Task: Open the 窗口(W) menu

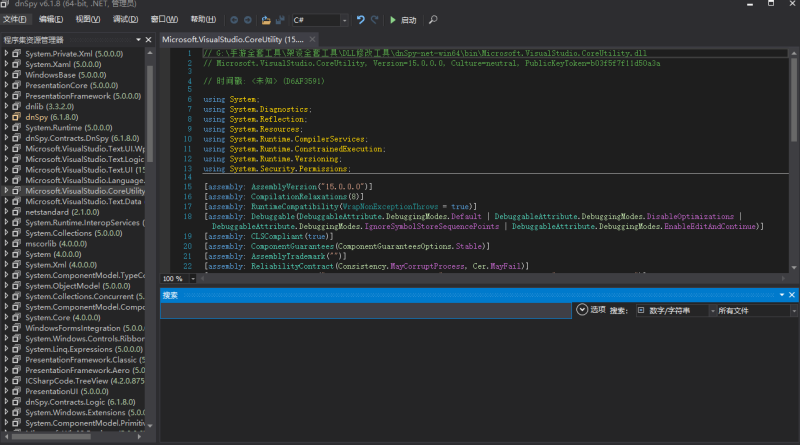Action: 164,19
